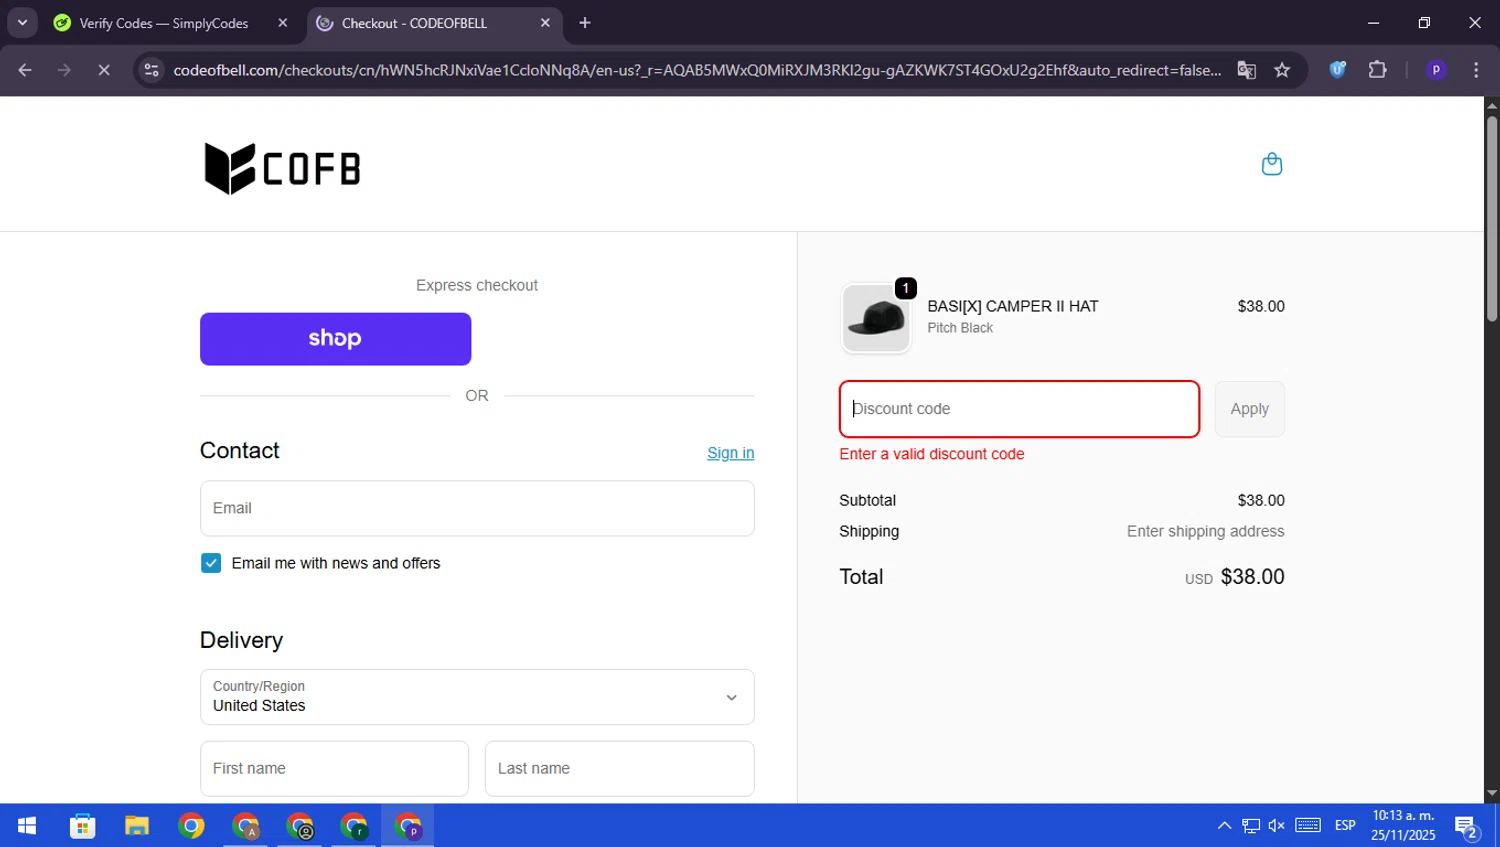Screen dimensions: 1500x847
Task: Open the Windows Start menu
Action: pyautogui.click(x=27, y=826)
